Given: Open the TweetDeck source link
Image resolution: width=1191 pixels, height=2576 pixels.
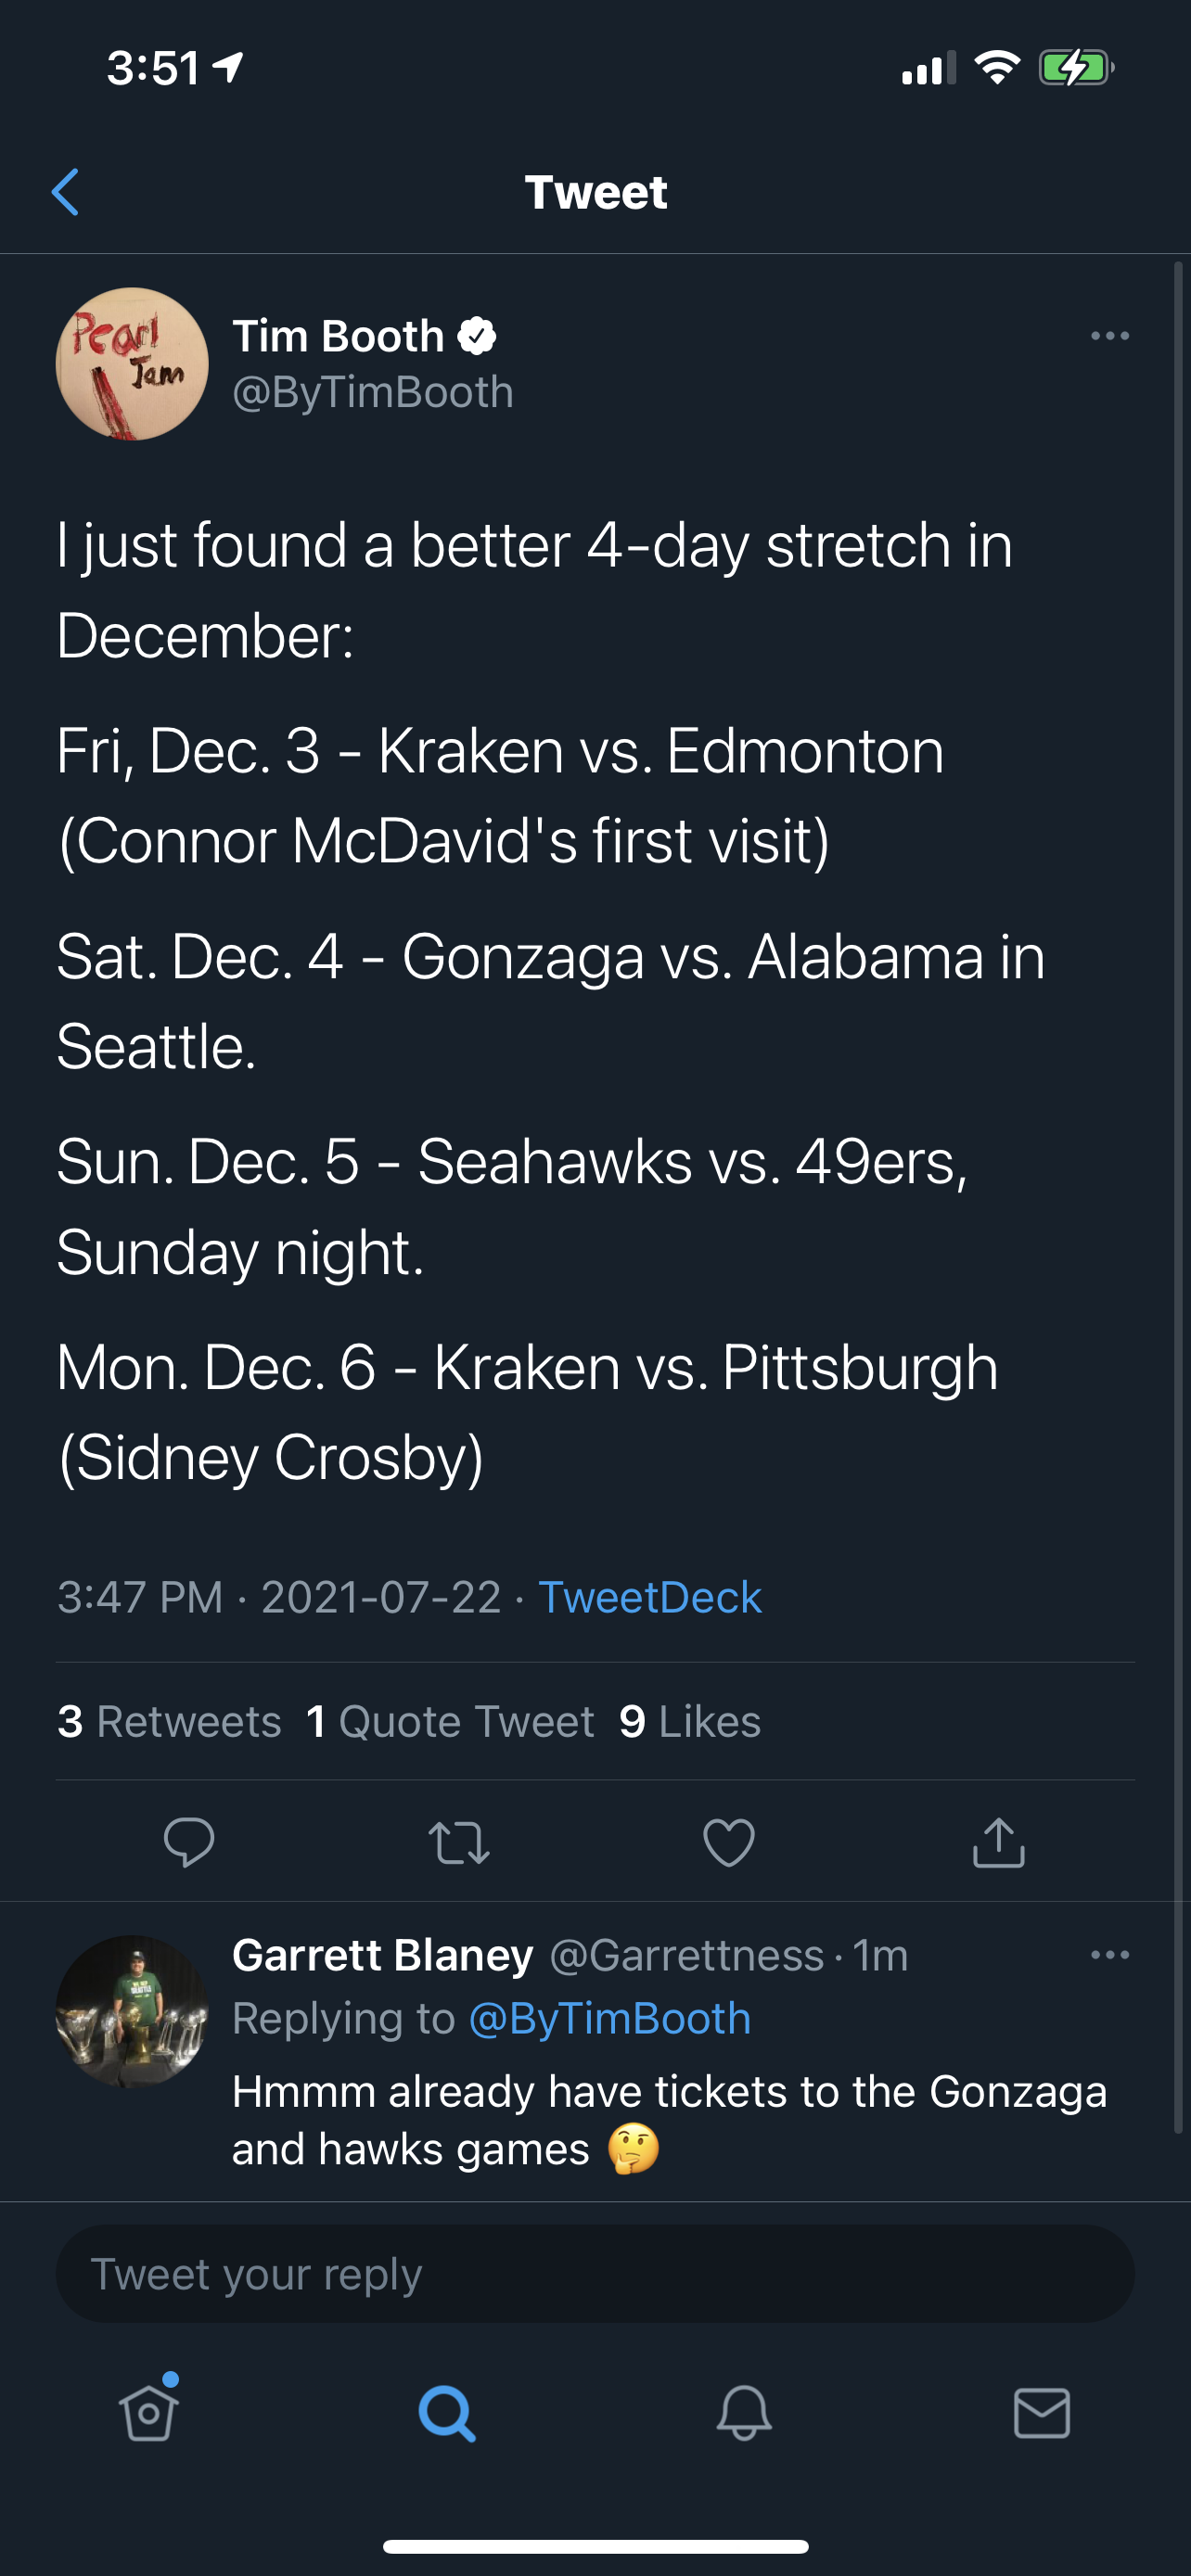Looking at the screenshot, I should (649, 1597).
